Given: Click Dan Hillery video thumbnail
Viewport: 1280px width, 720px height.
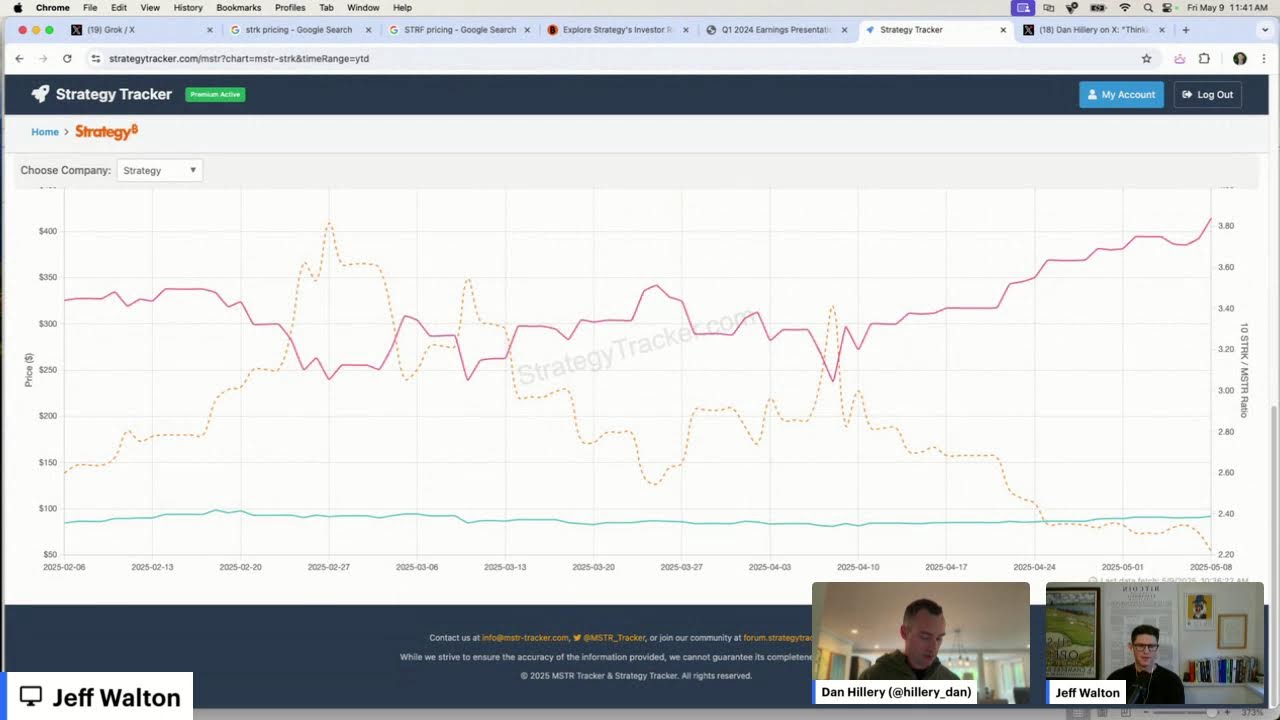Looking at the screenshot, I should pos(920,643).
